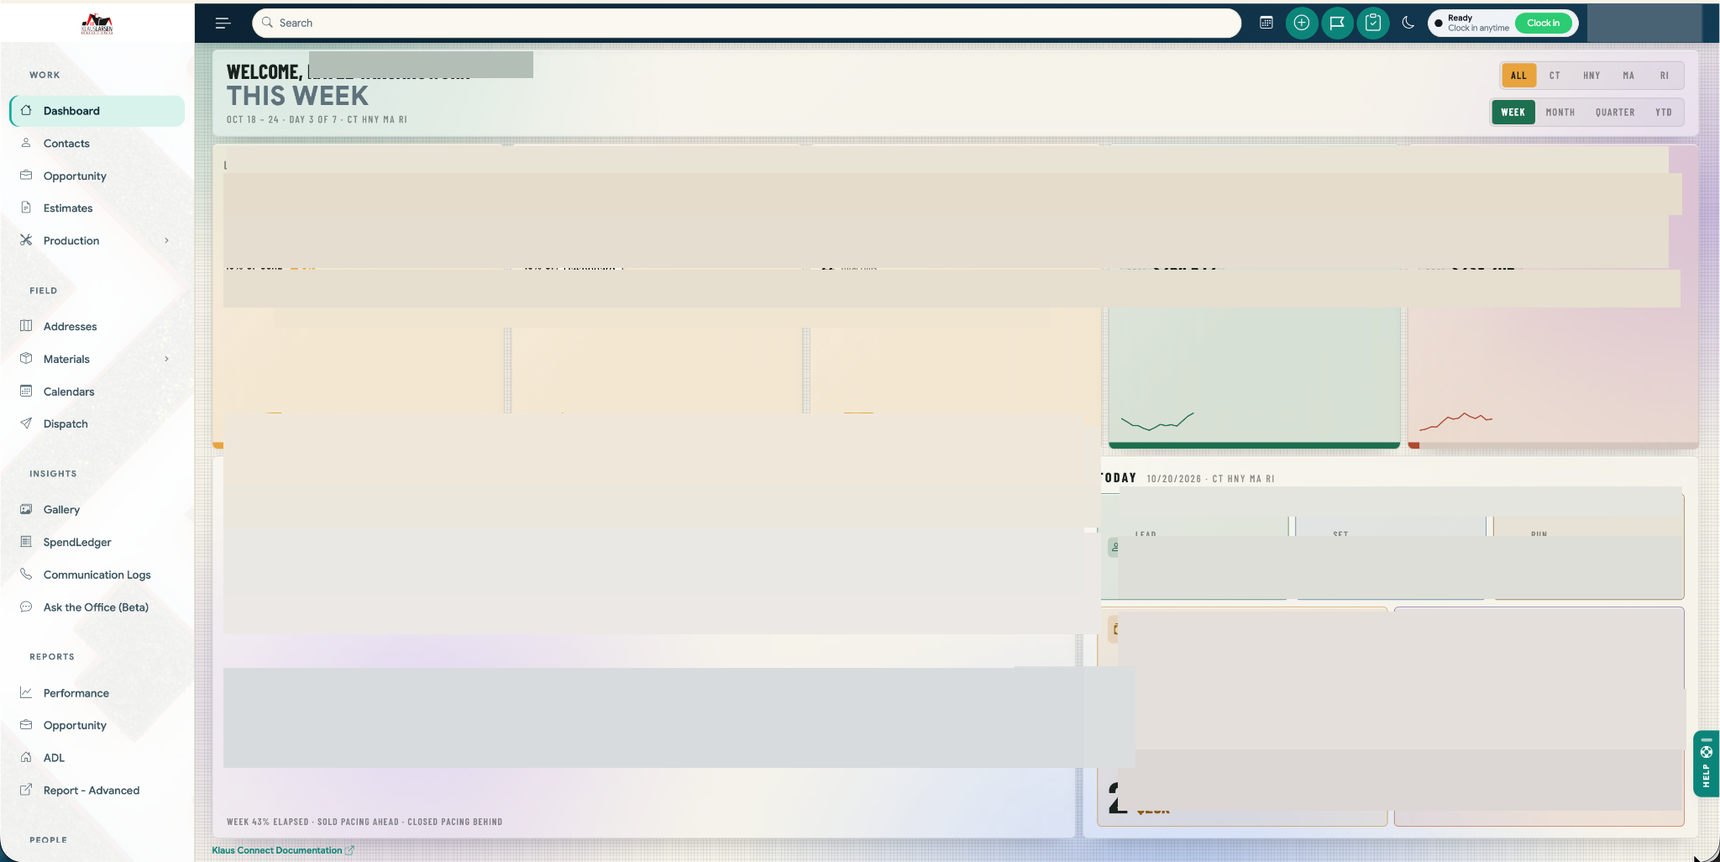Click into the Search input field
Image resolution: width=1720 pixels, height=862 pixels.
(x=746, y=23)
